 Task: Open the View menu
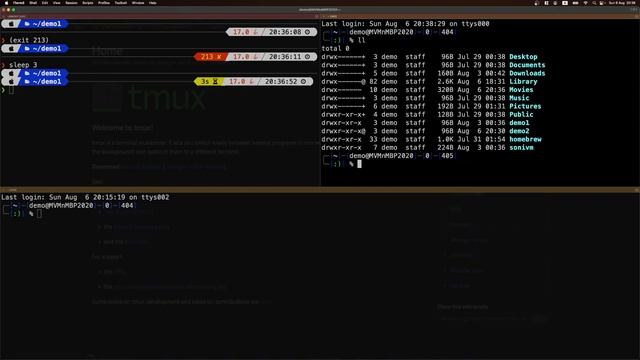point(57,3)
